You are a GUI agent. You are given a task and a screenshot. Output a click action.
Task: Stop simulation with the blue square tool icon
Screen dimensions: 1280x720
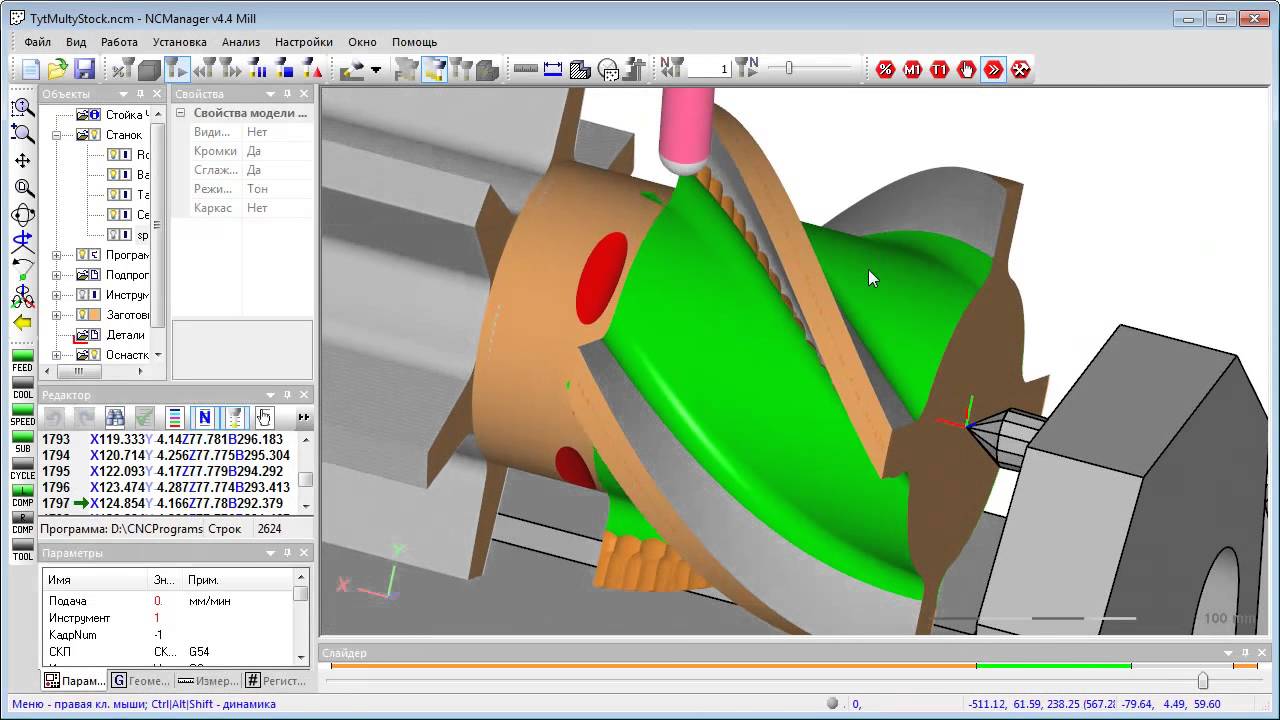click(x=285, y=69)
